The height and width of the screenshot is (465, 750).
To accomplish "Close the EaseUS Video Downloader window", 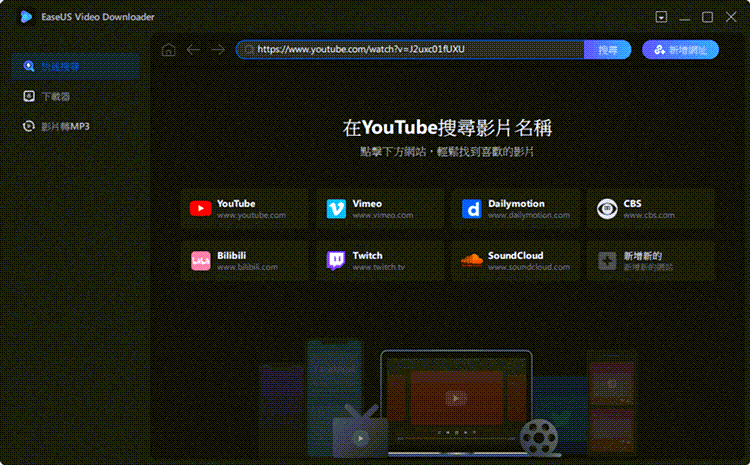I will pyautogui.click(x=731, y=17).
